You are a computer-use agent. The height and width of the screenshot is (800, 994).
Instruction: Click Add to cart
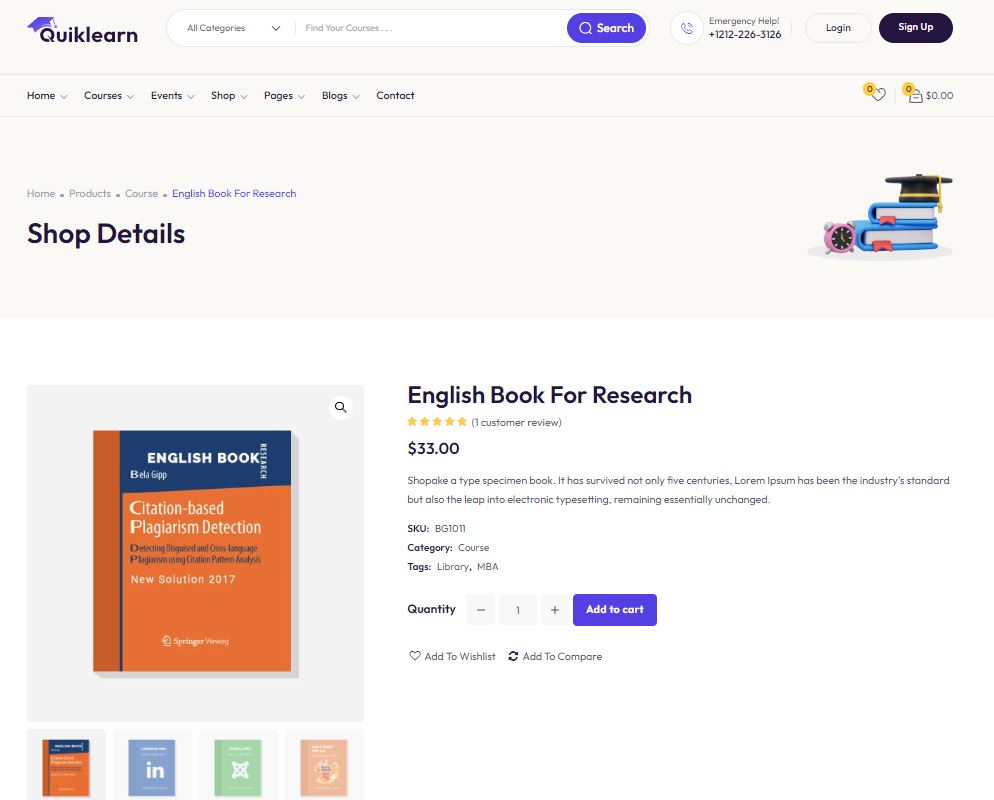[615, 610]
